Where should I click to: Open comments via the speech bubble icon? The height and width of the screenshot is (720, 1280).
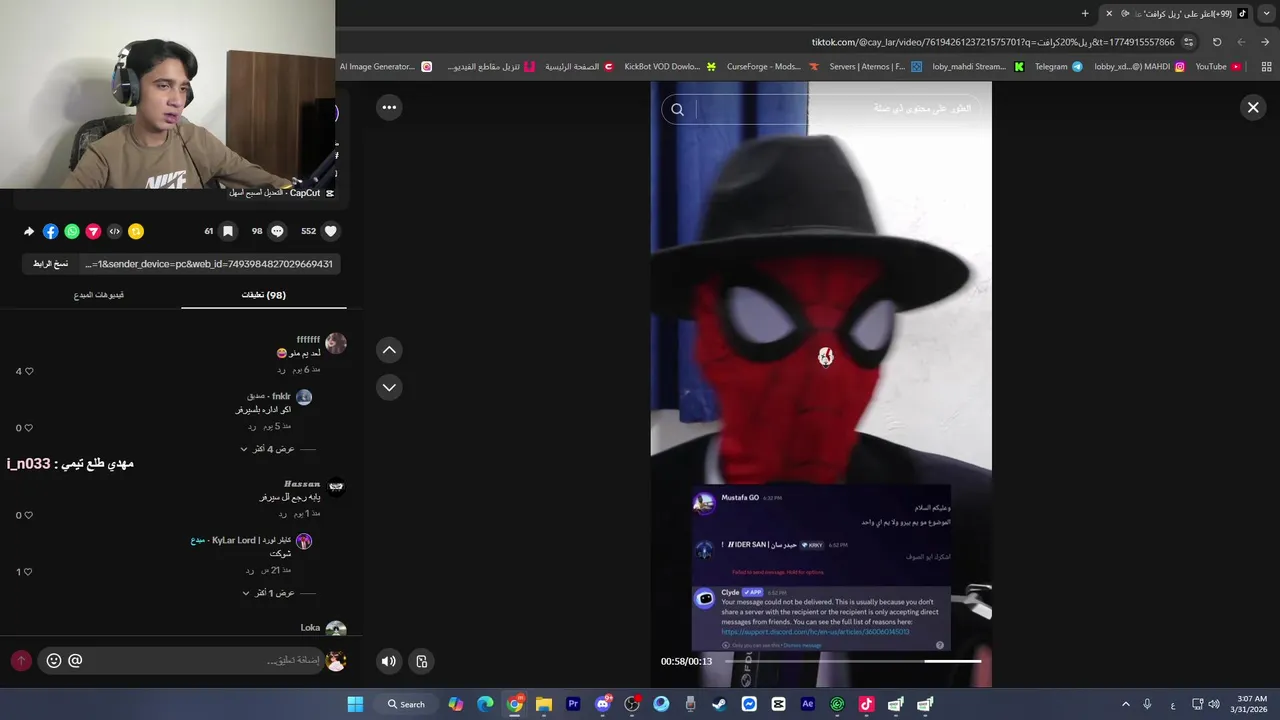click(278, 231)
